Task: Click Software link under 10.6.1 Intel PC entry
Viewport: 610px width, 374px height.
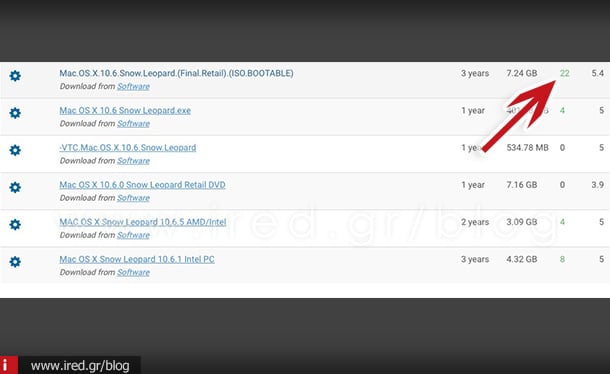Action: tap(133, 272)
